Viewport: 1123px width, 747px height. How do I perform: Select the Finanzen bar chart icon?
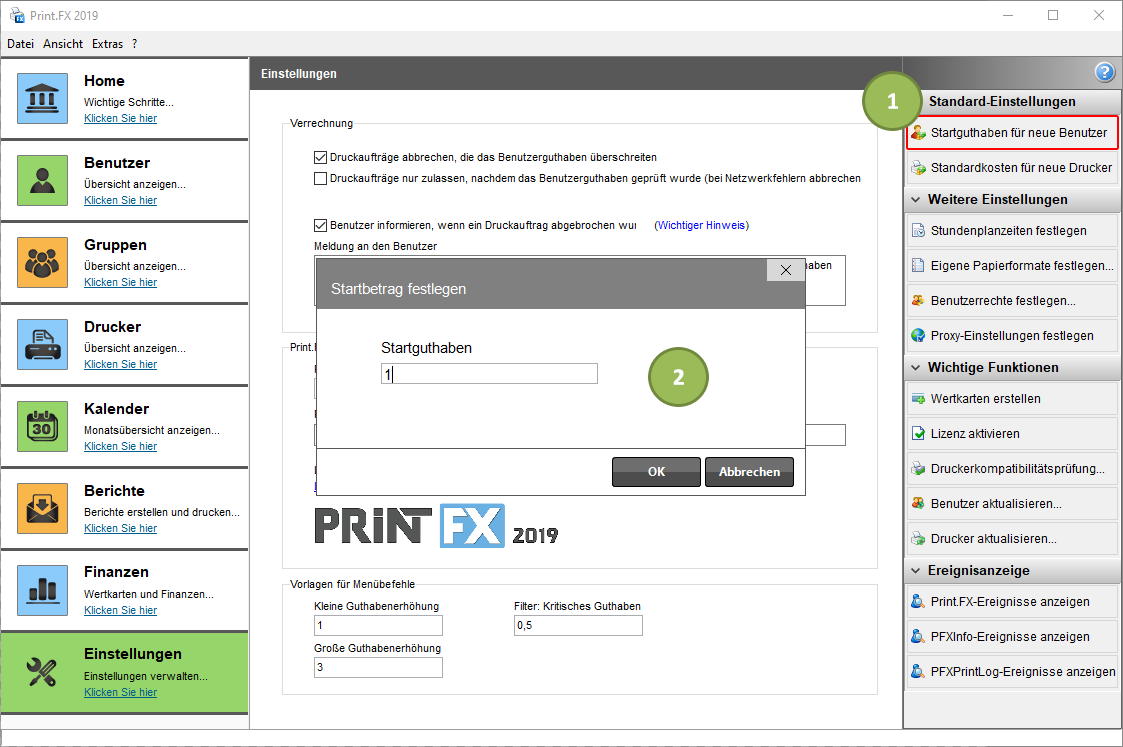point(42,590)
